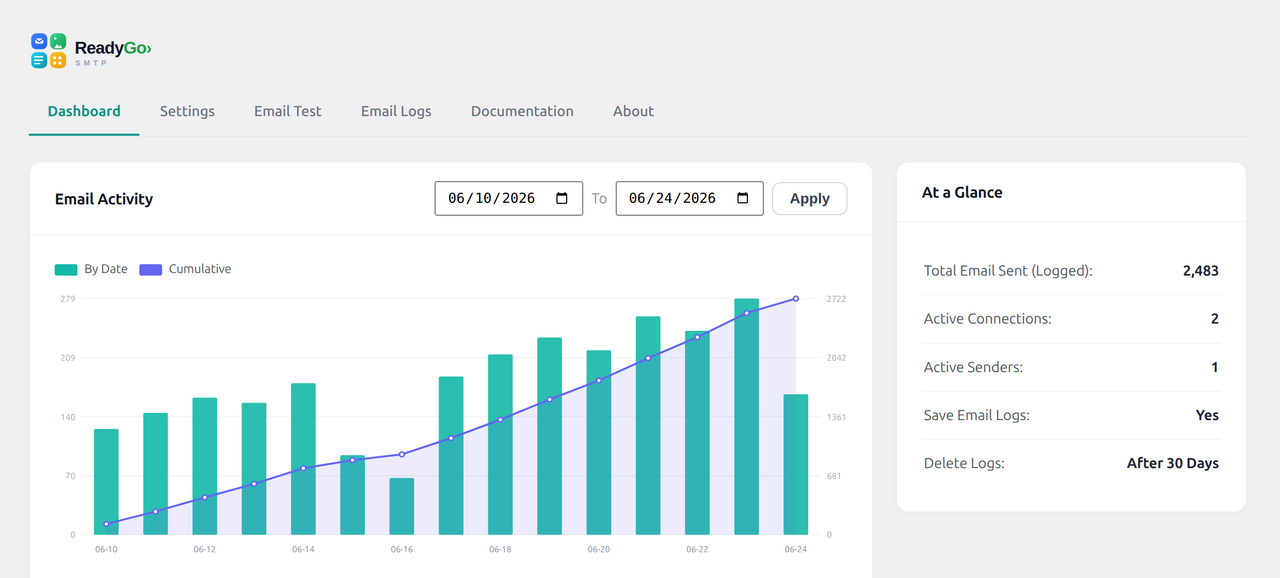This screenshot has height=578, width=1280.
Task: Toggle the By Date legend swatch
Action: tap(66, 269)
